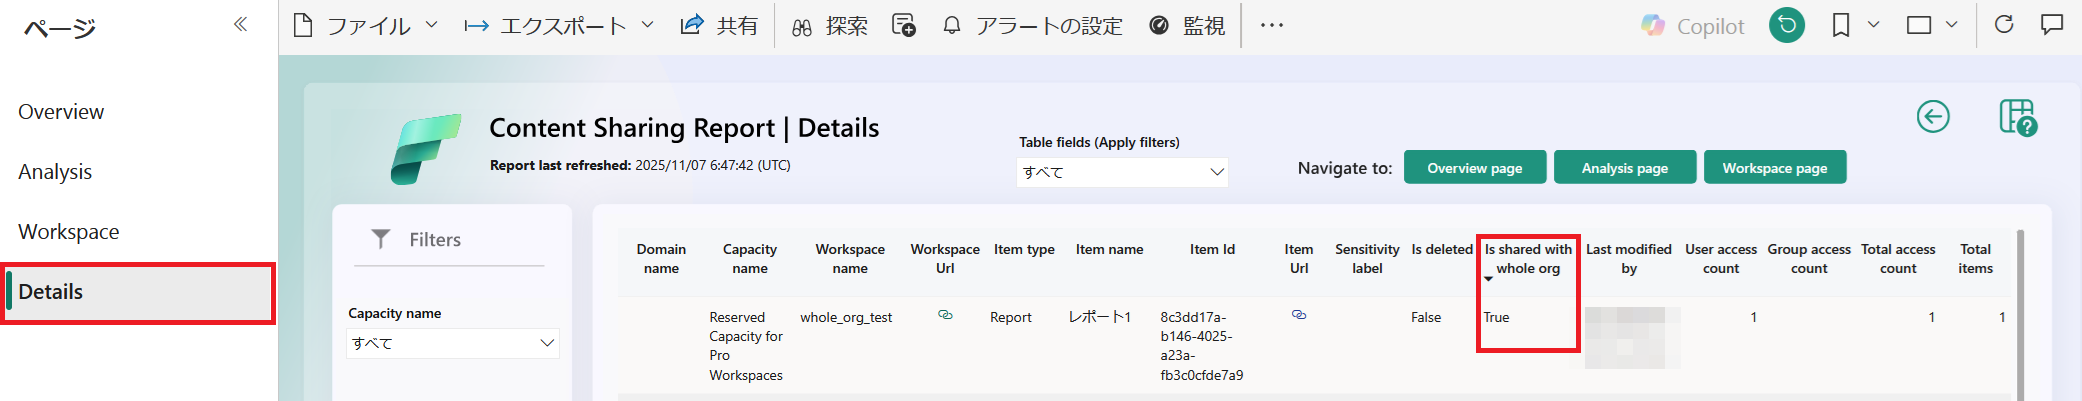Open the table help icon
This screenshot has height=401, width=2082.
click(2017, 117)
